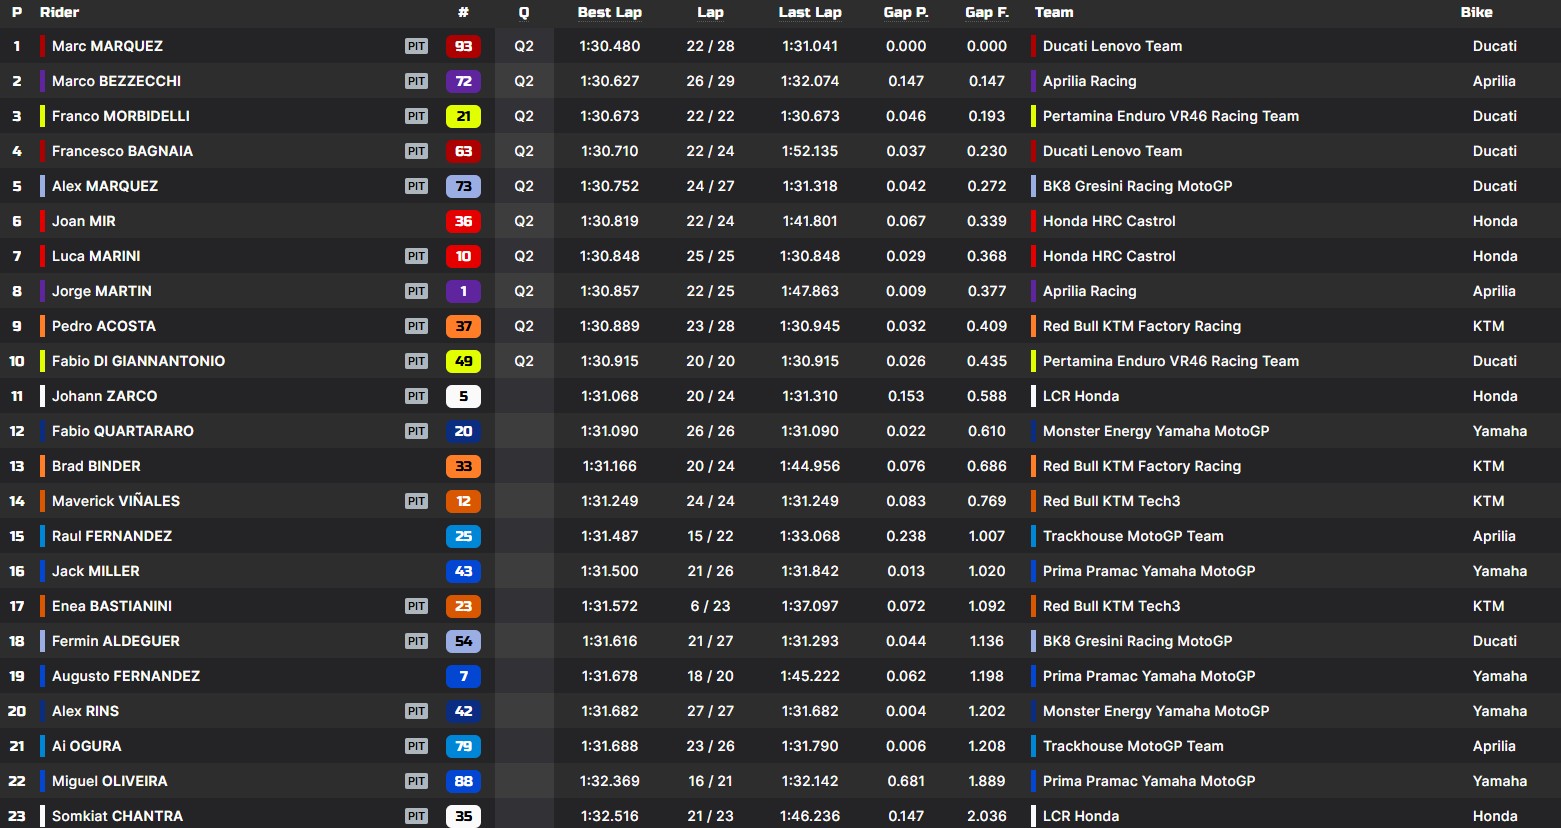Select the blue number 43 badge
Viewport: 1561px width, 828px height.
tap(463, 571)
